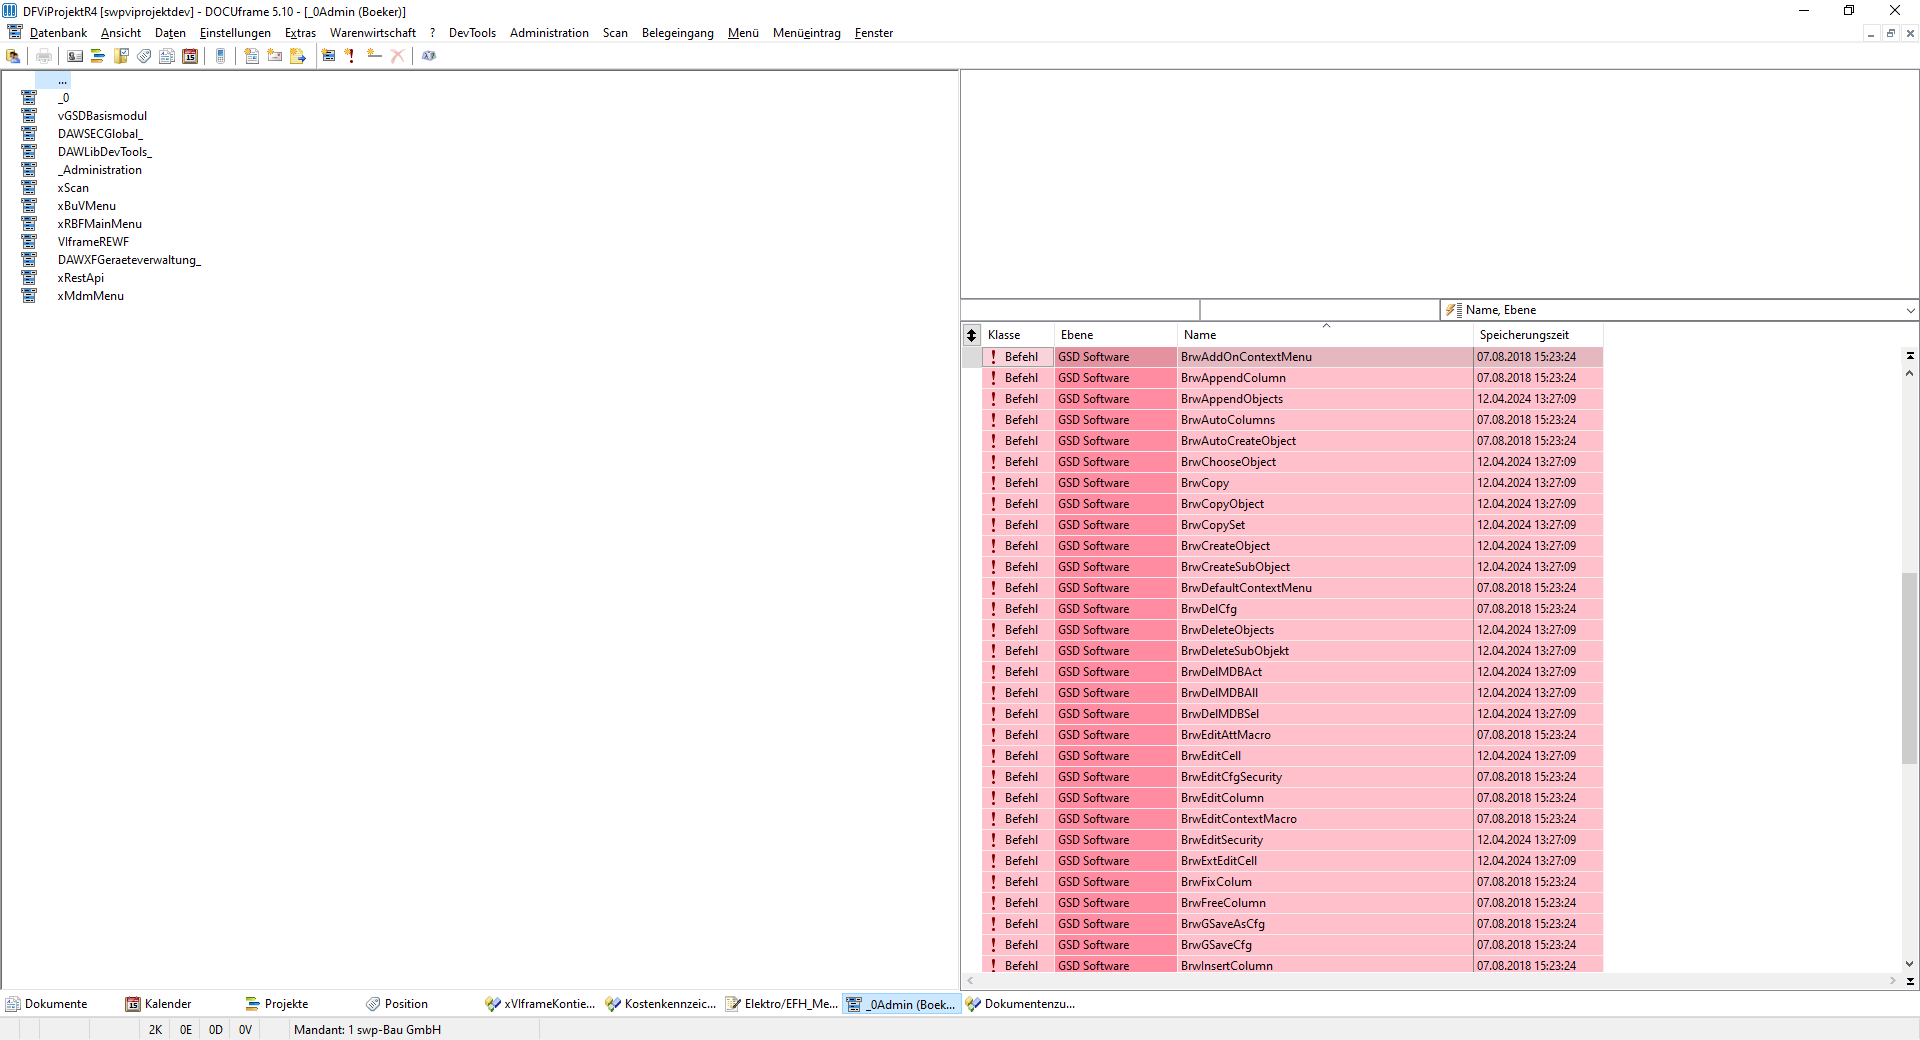Open the Warenwirtschaft menu

(x=373, y=33)
